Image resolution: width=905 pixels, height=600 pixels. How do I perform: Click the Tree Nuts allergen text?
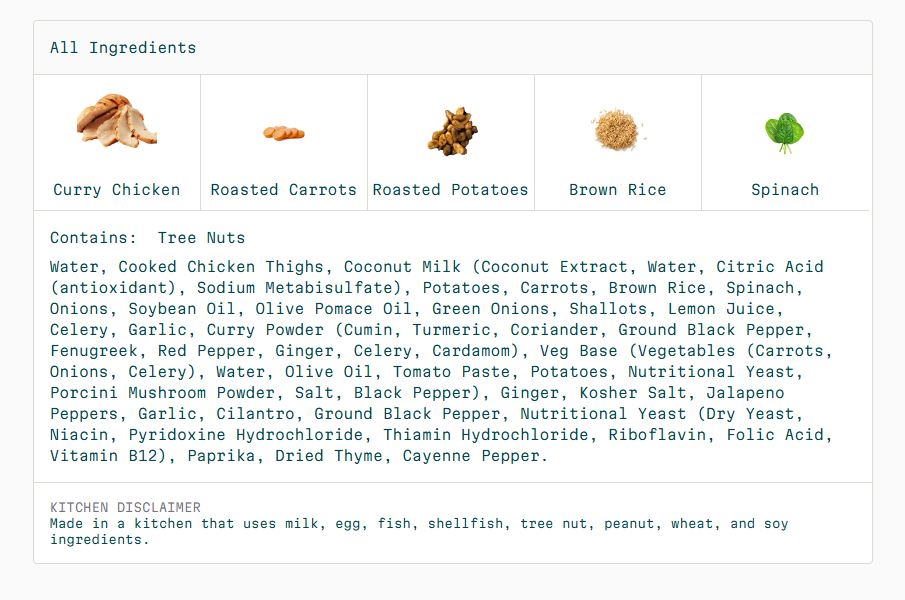[201, 238]
